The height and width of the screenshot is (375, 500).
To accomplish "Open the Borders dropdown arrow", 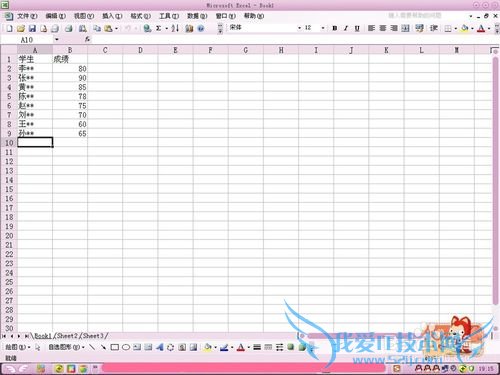I will (456, 28).
